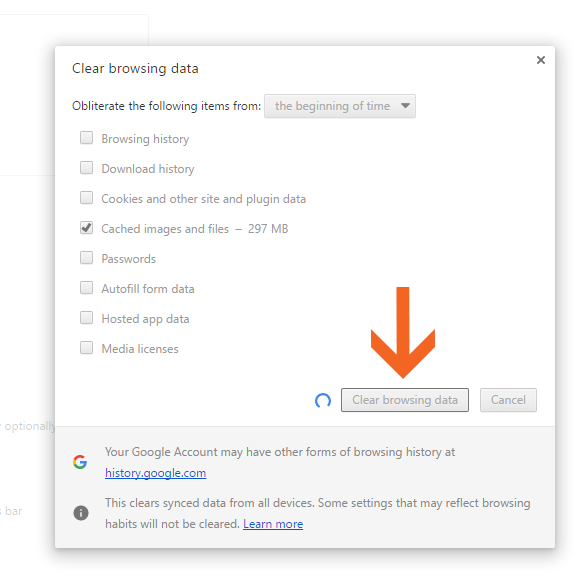
Task: Enable Autofill form data checkbox
Action: coord(86,288)
